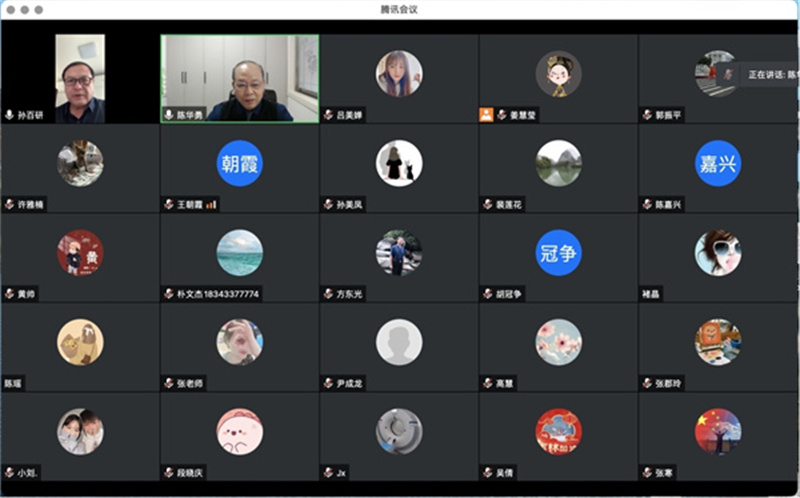Click the muted mic icon beside 裴莲花
The height and width of the screenshot is (498, 800).
point(487,204)
